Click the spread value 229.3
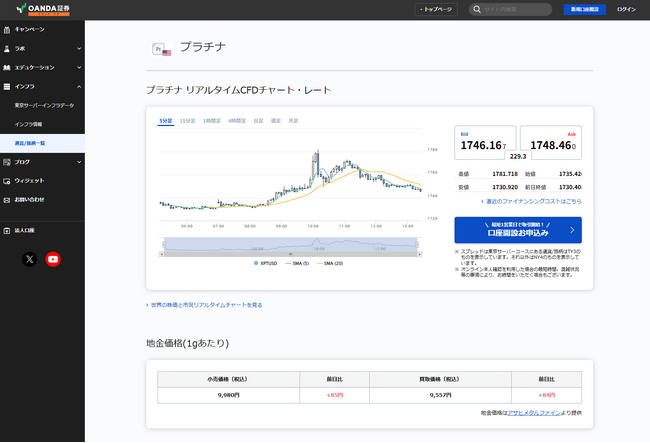Image resolution: width=650 pixels, height=443 pixels. click(x=518, y=156)
